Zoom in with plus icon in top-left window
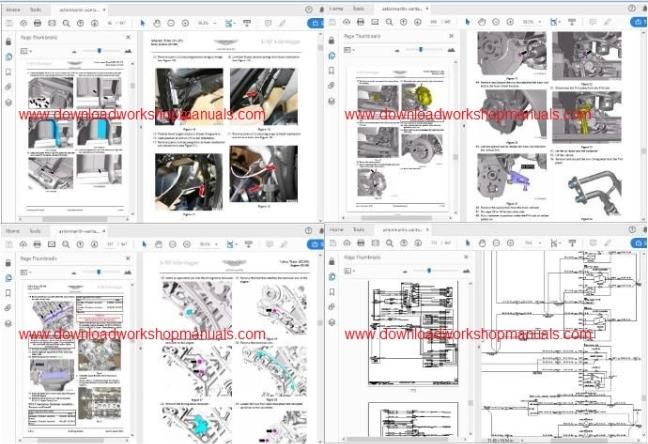The image size is (648, 444). pyautogui.click(x=185, y=23)
